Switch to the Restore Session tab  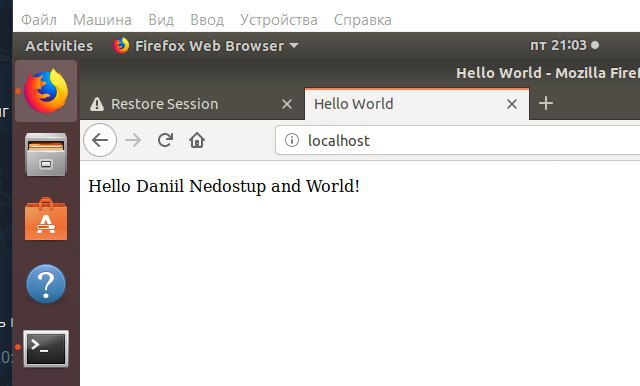pyautogui.click(x=192, y=104)
